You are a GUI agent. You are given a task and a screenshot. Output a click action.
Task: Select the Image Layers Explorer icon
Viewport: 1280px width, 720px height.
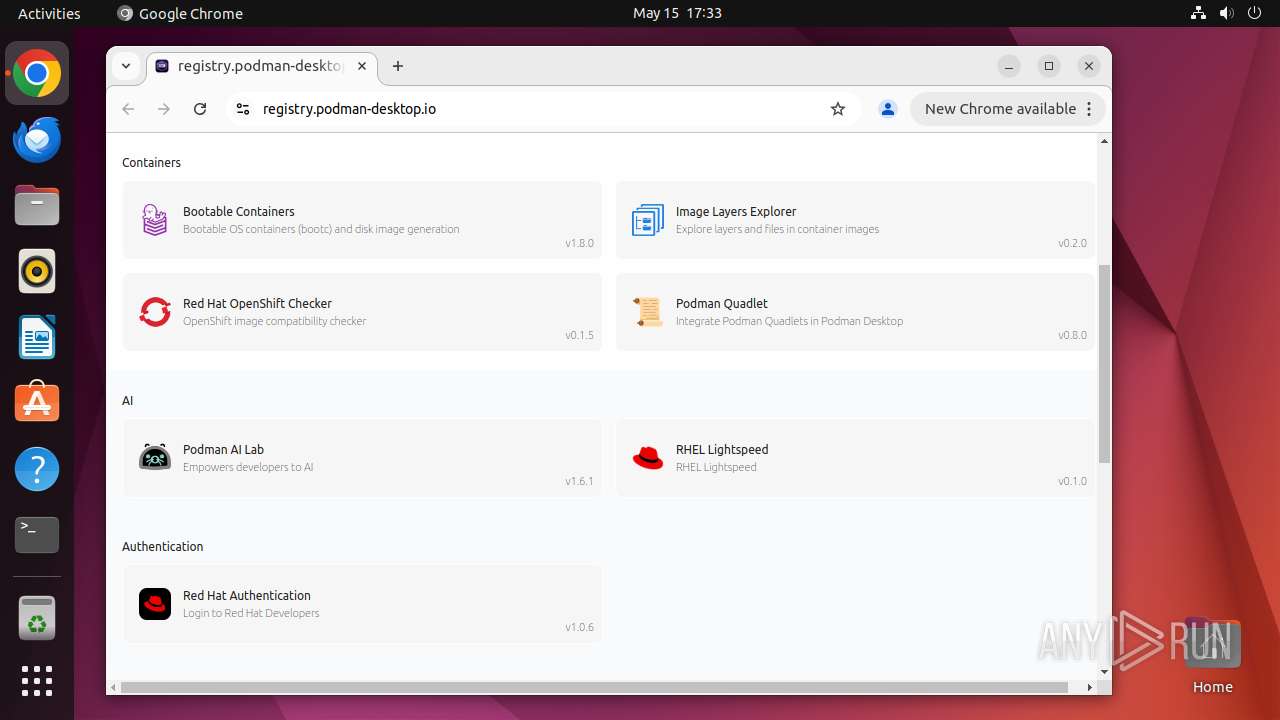(648, 220)
